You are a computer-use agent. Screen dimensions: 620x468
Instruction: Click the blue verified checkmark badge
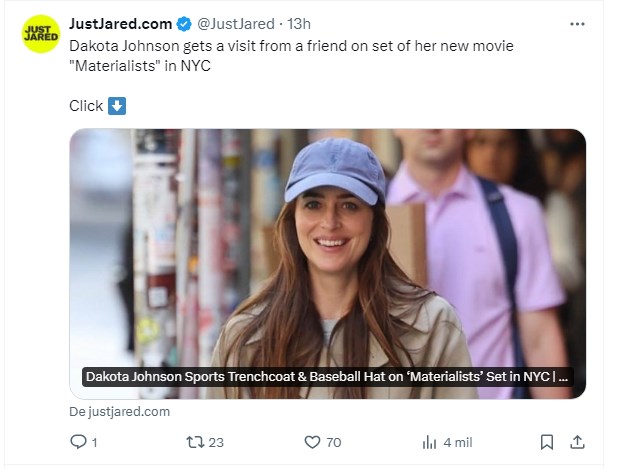[x=184, y=24]
